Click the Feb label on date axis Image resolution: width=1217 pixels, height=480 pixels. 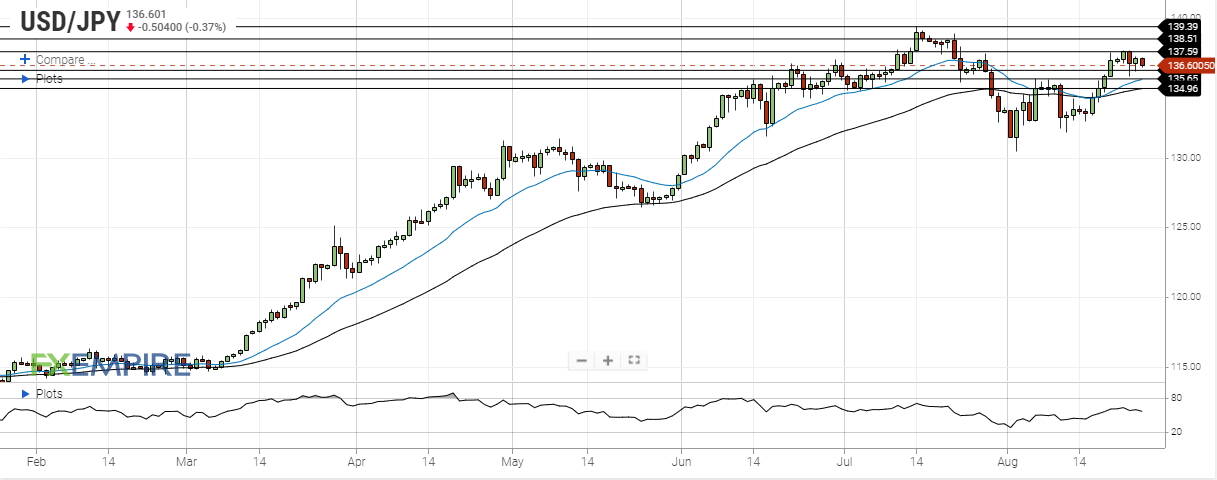coord(37,464)
